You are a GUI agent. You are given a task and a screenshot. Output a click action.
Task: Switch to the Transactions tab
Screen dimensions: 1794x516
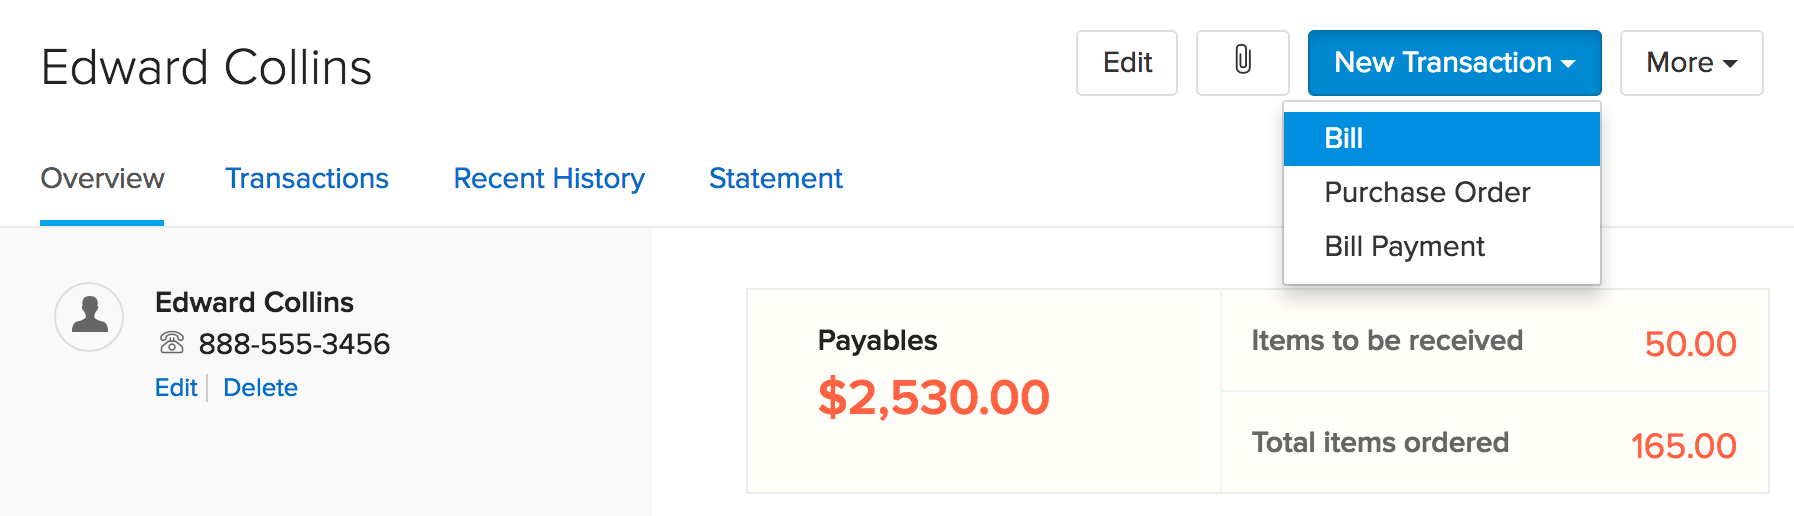(x=306, y=178)
